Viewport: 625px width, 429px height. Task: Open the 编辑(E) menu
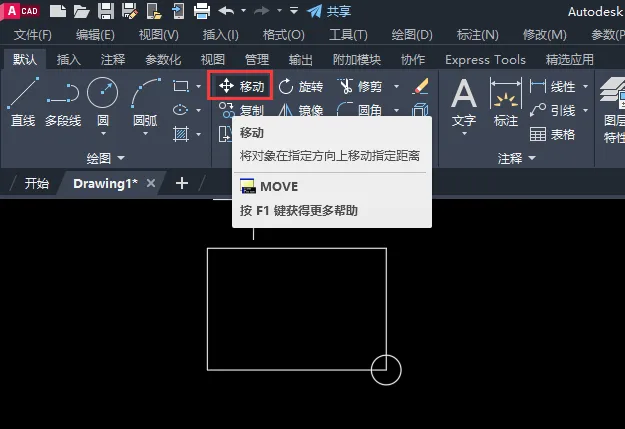(95, 35)
